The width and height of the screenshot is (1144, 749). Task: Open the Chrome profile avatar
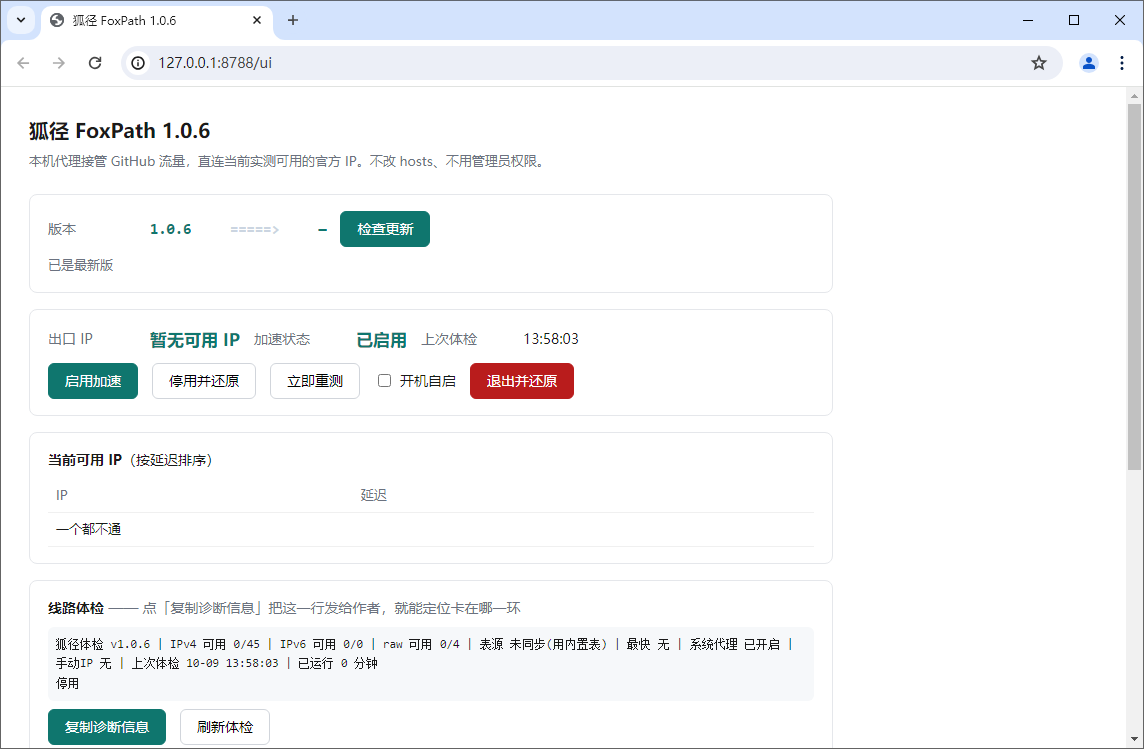(x=1089, y=63)
